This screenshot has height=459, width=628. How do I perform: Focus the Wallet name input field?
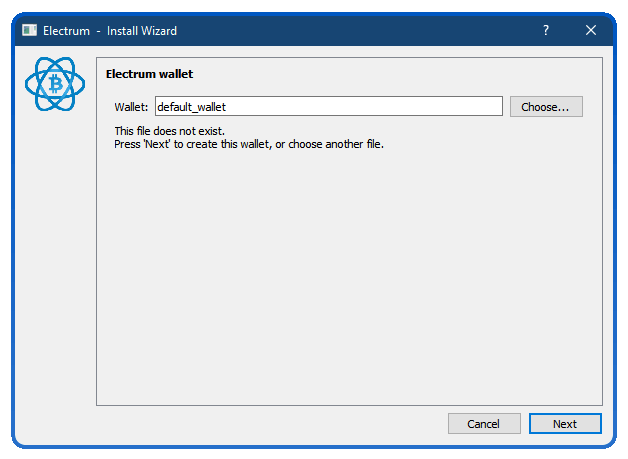pos(329,107)
